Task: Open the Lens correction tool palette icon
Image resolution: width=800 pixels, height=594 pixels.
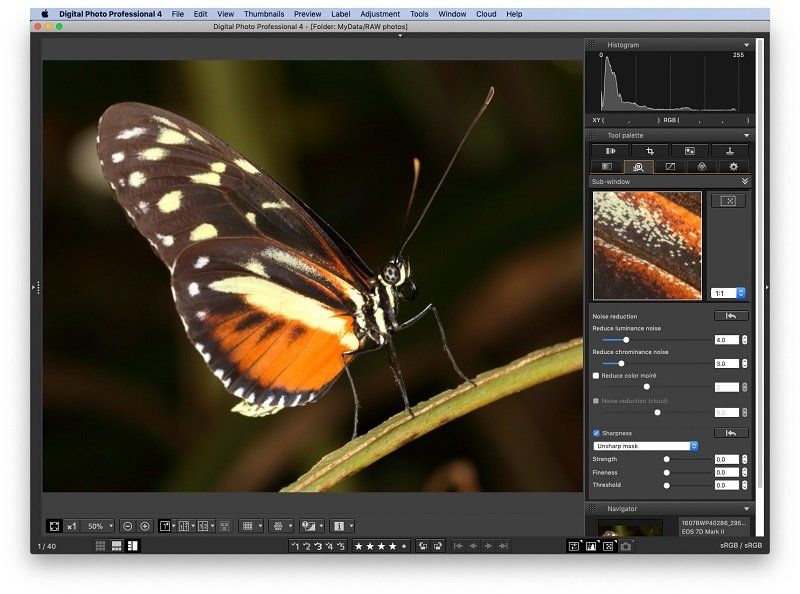Action: (x=703, y=167)
